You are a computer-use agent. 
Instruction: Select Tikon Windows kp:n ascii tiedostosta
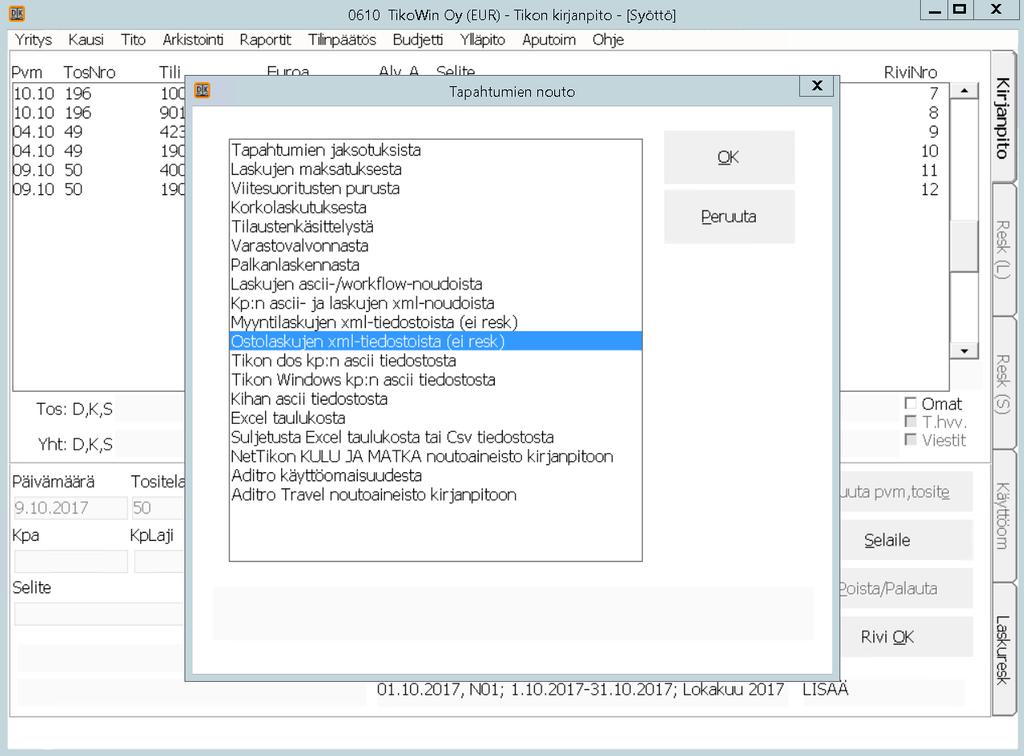(436, 380)
